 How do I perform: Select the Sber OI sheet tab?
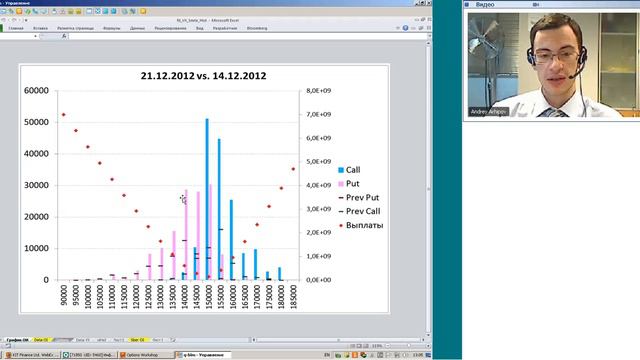coord(138,340)
